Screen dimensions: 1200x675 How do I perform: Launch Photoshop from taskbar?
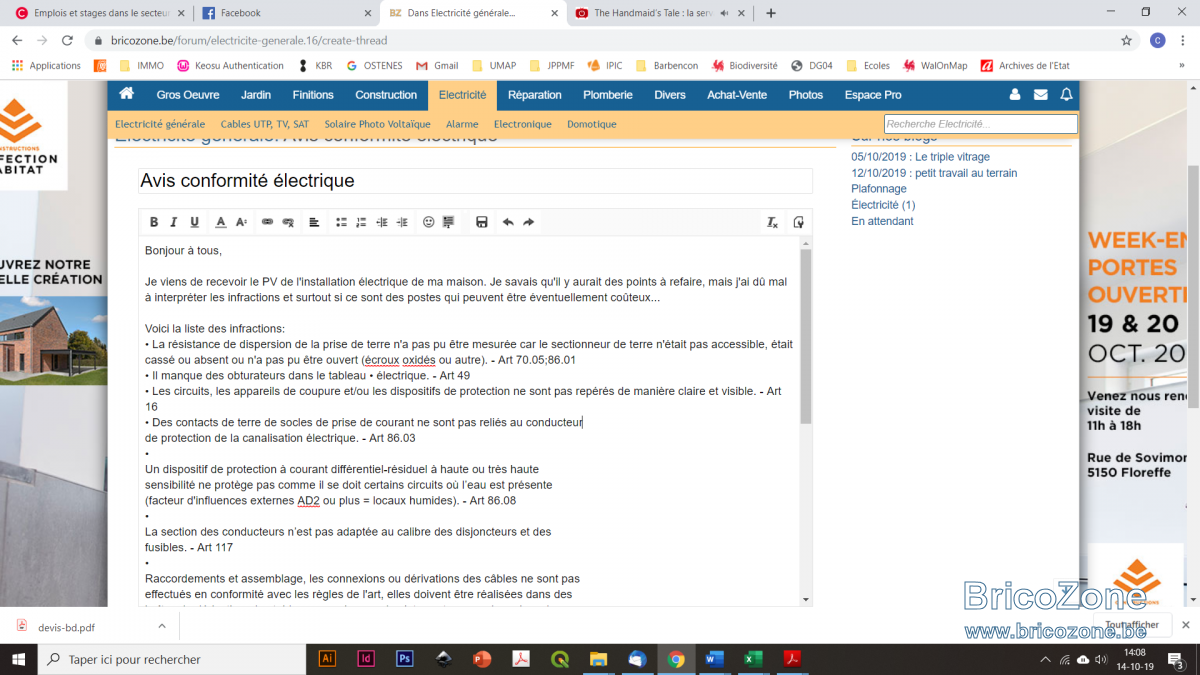(x=405, y=659)
